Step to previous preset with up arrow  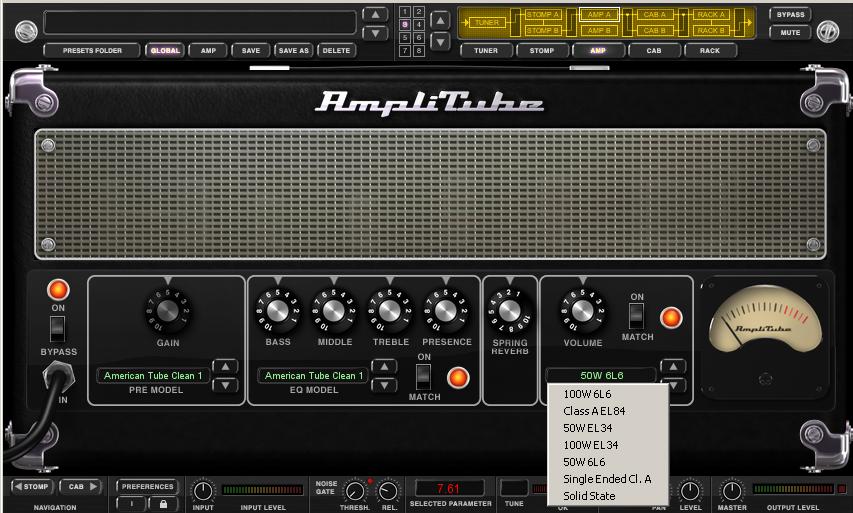pos(375,15)
